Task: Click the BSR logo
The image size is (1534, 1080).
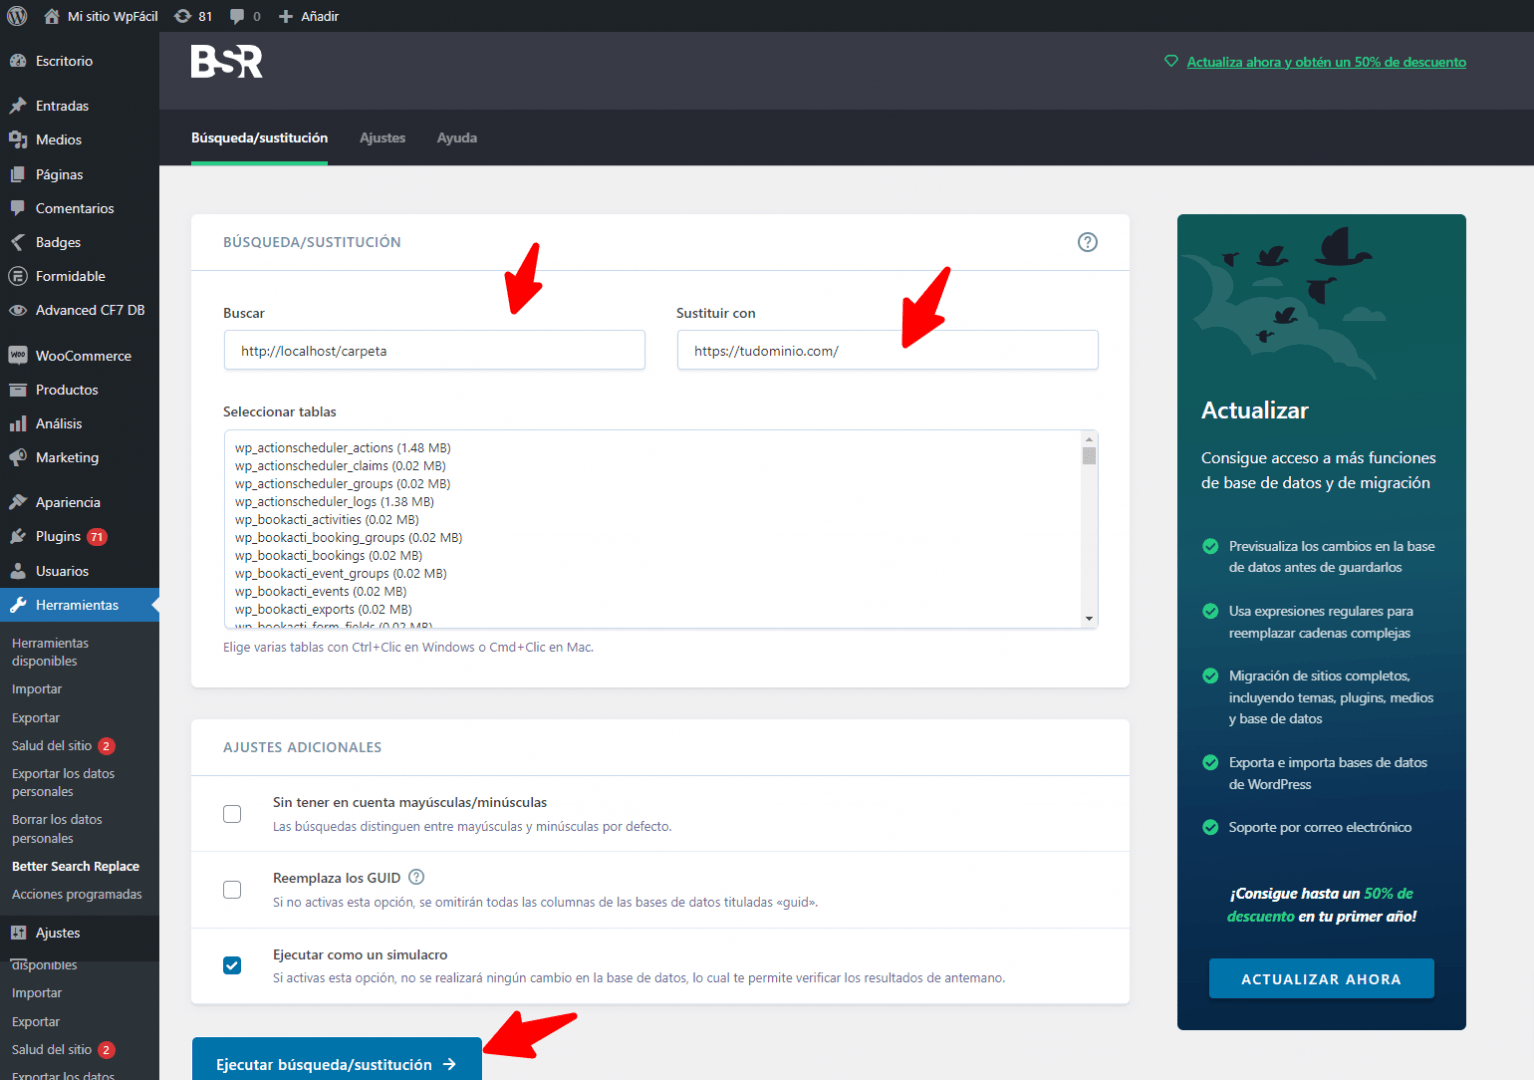Action: click(x=227, y=61)
